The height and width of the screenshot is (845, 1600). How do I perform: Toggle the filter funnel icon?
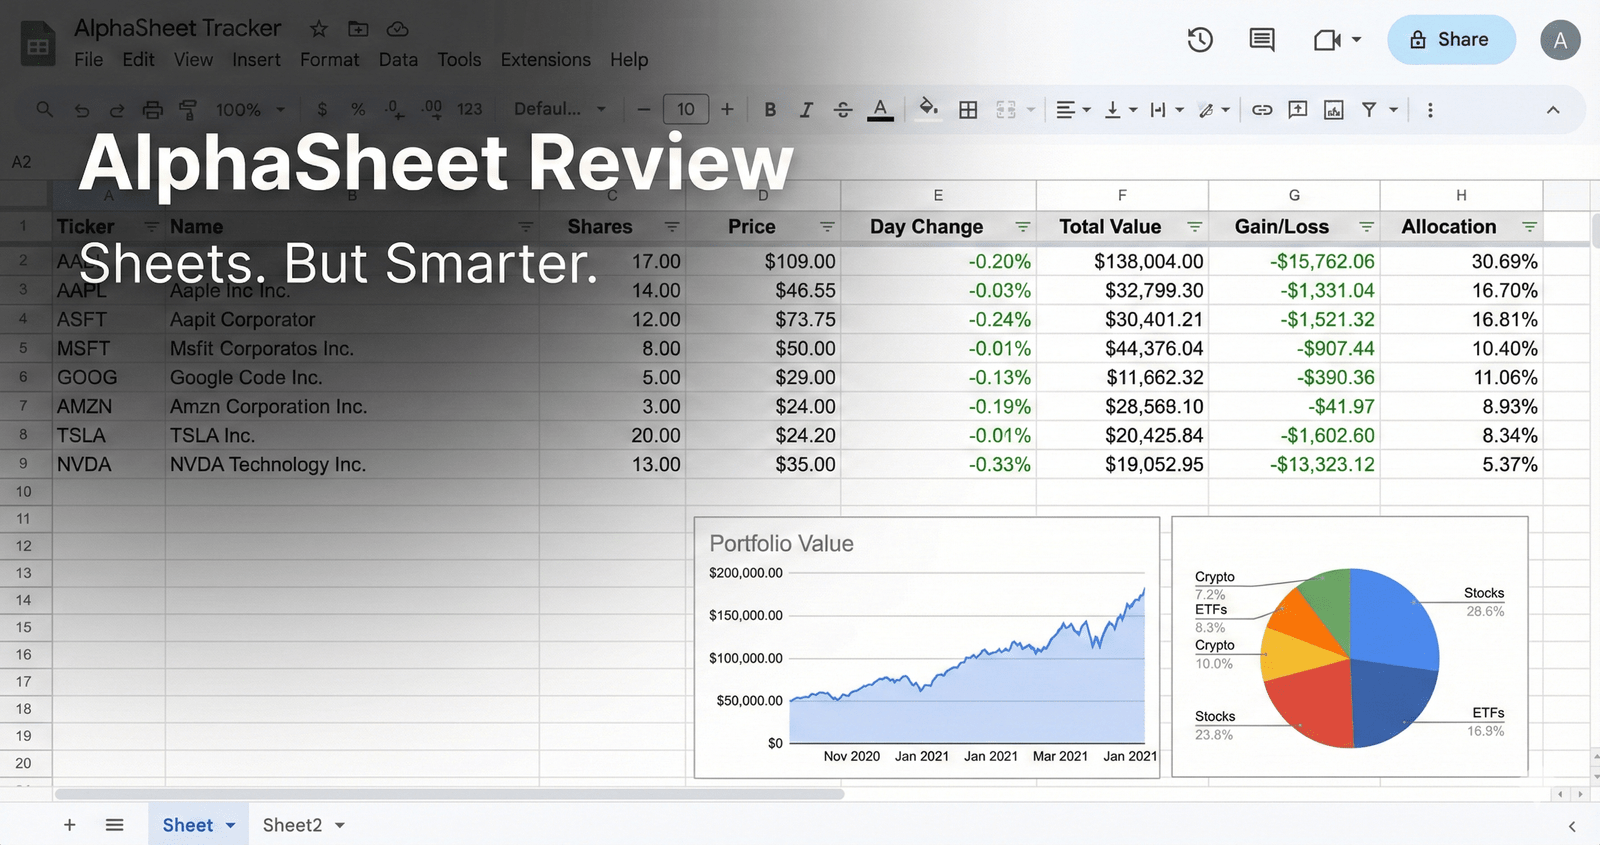pos(1369,110)
